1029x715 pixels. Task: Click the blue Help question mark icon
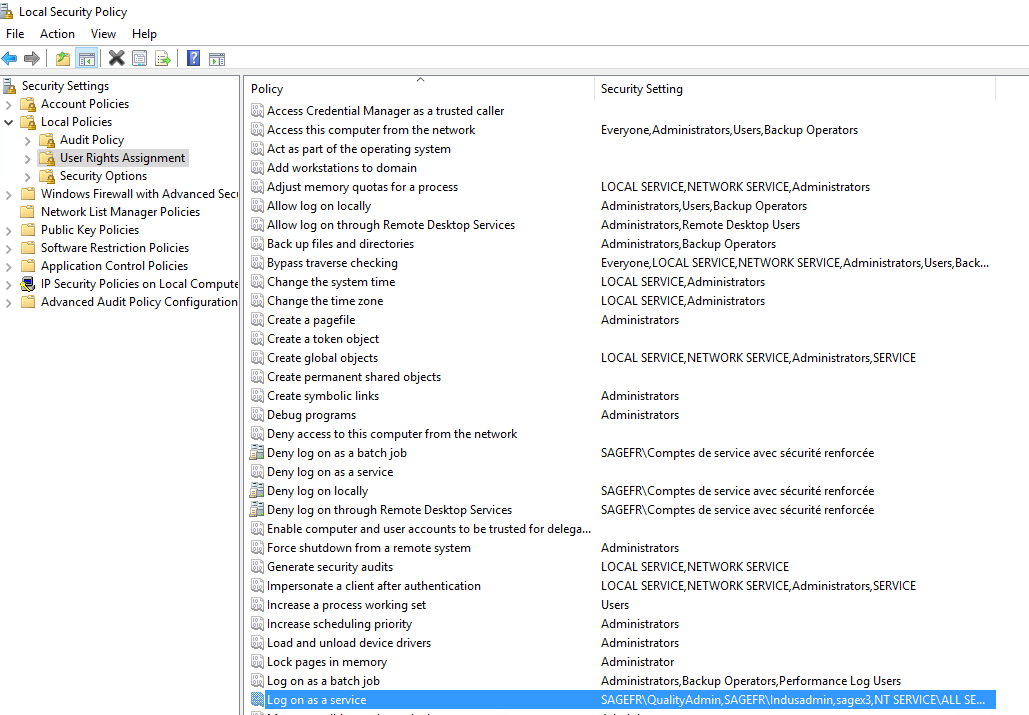194,58
